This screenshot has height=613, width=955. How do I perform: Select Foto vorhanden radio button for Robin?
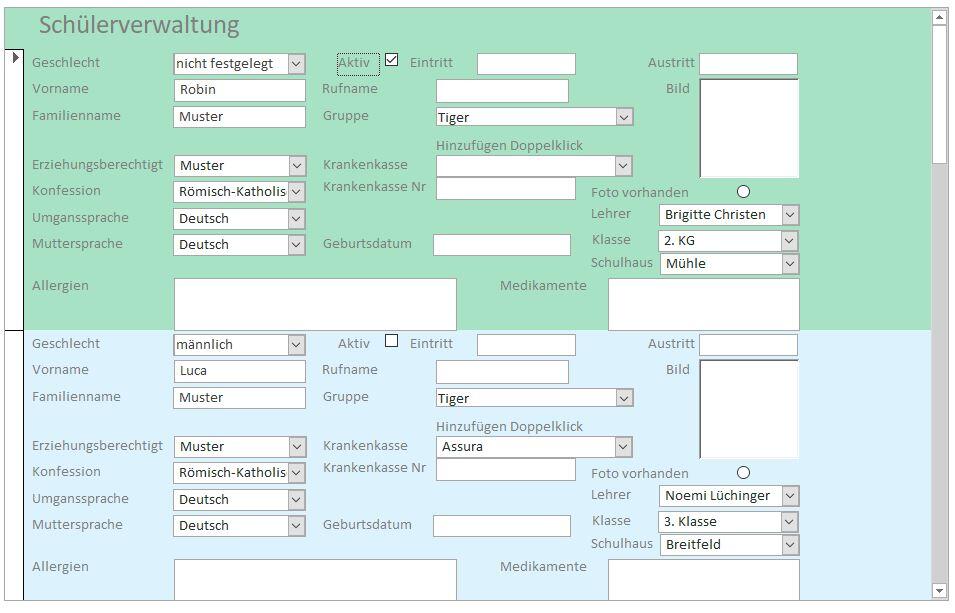tap(743, 192)
